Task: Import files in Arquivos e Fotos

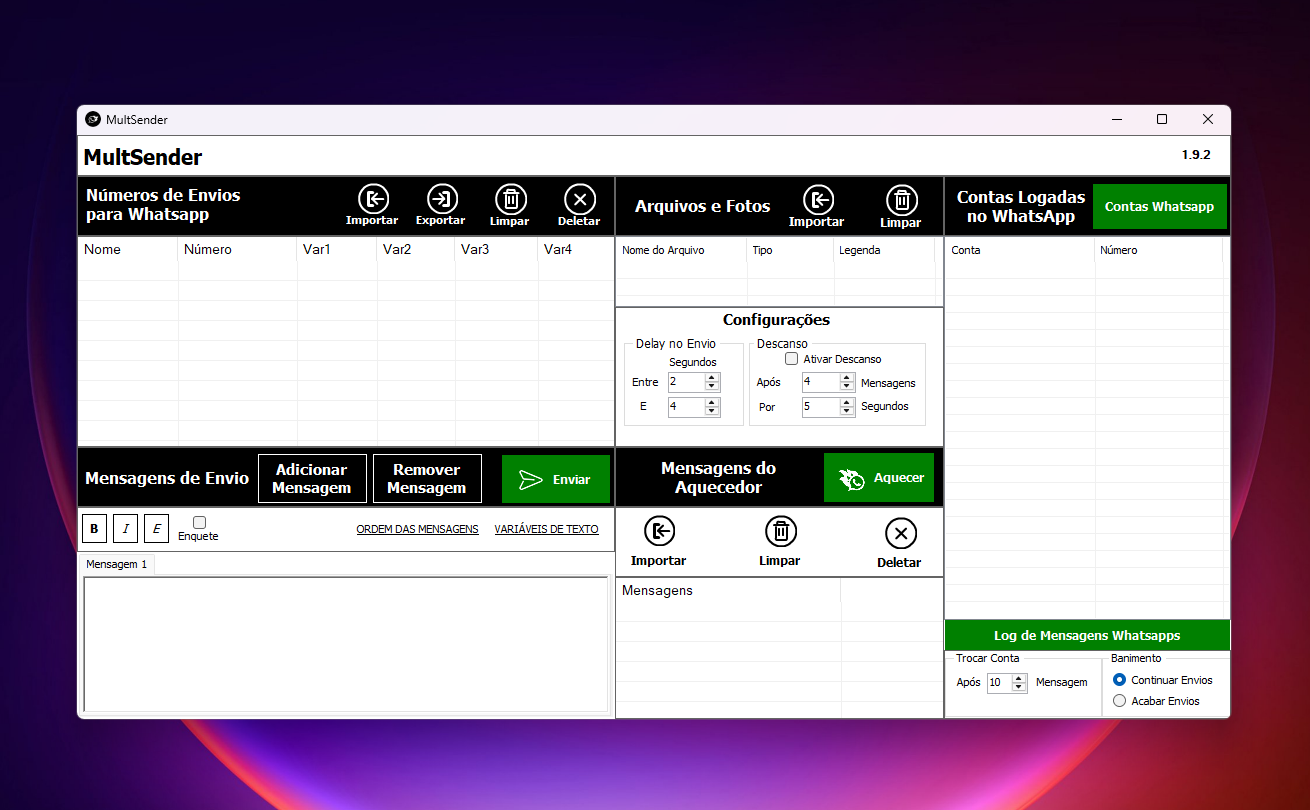Action: [817, 199]
